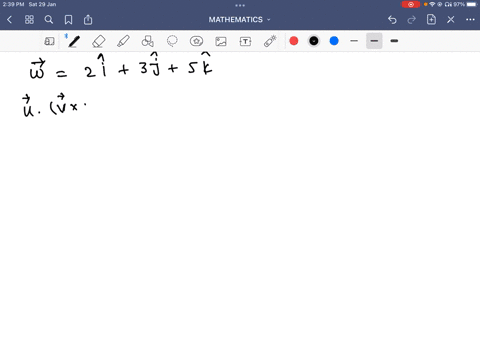
Task: Select the Highlighter tool
Action: click(123, 41)
